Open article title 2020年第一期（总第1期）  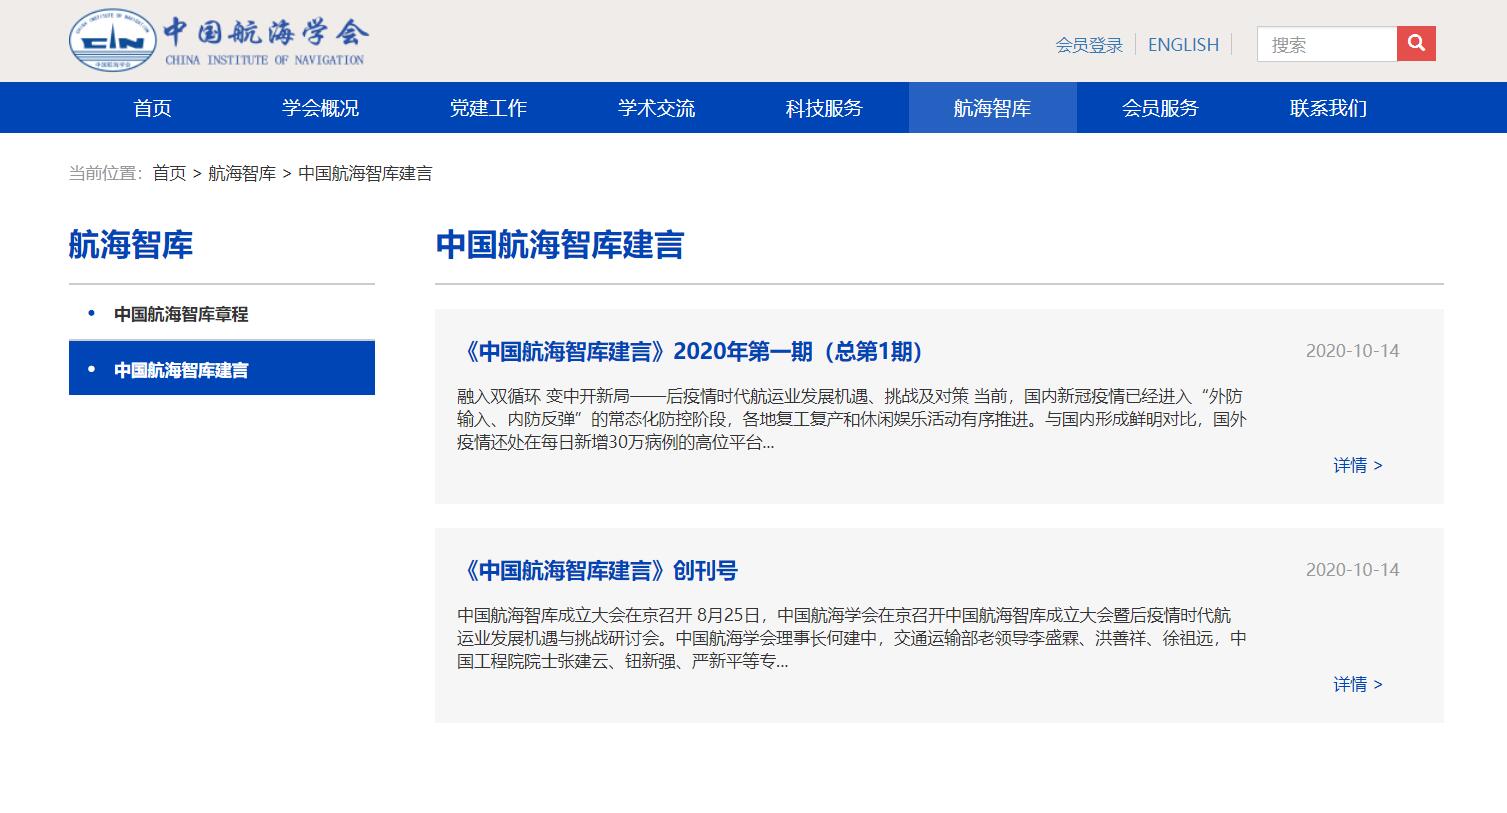tap(695, 352)
